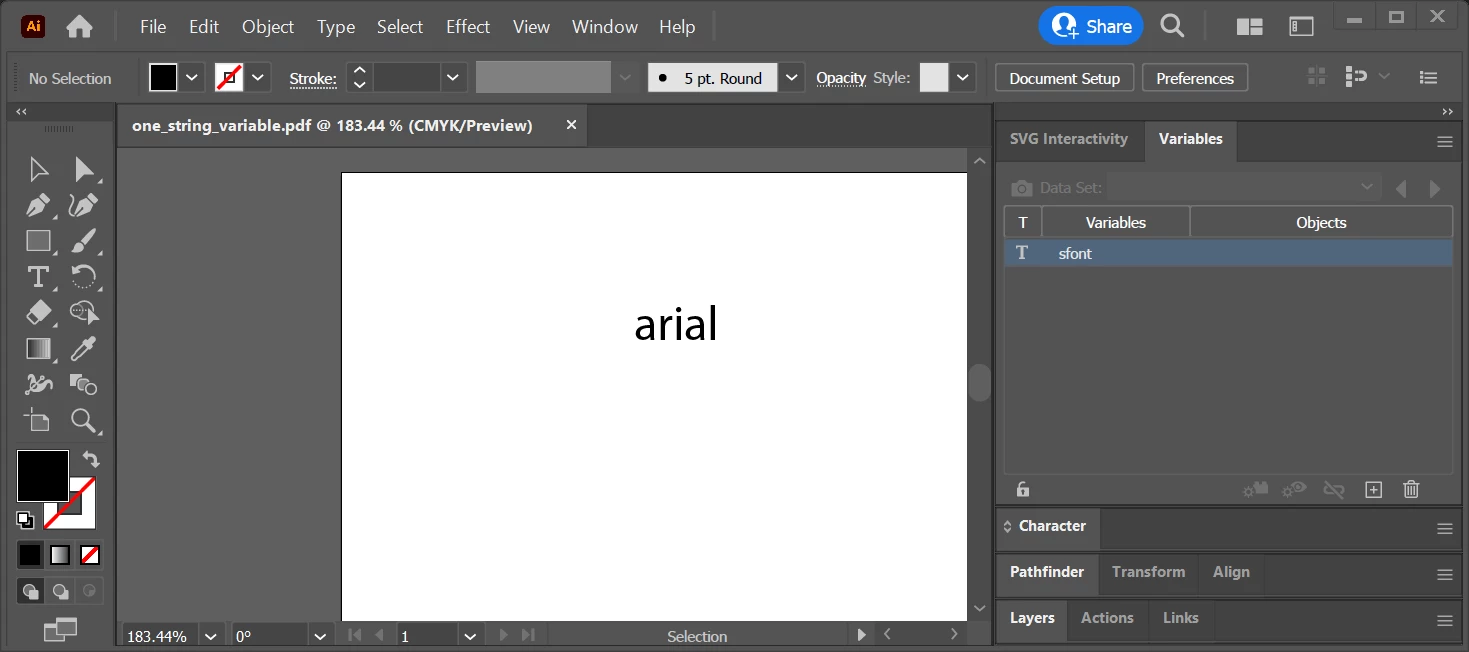Select the Gradient tool

38,349
